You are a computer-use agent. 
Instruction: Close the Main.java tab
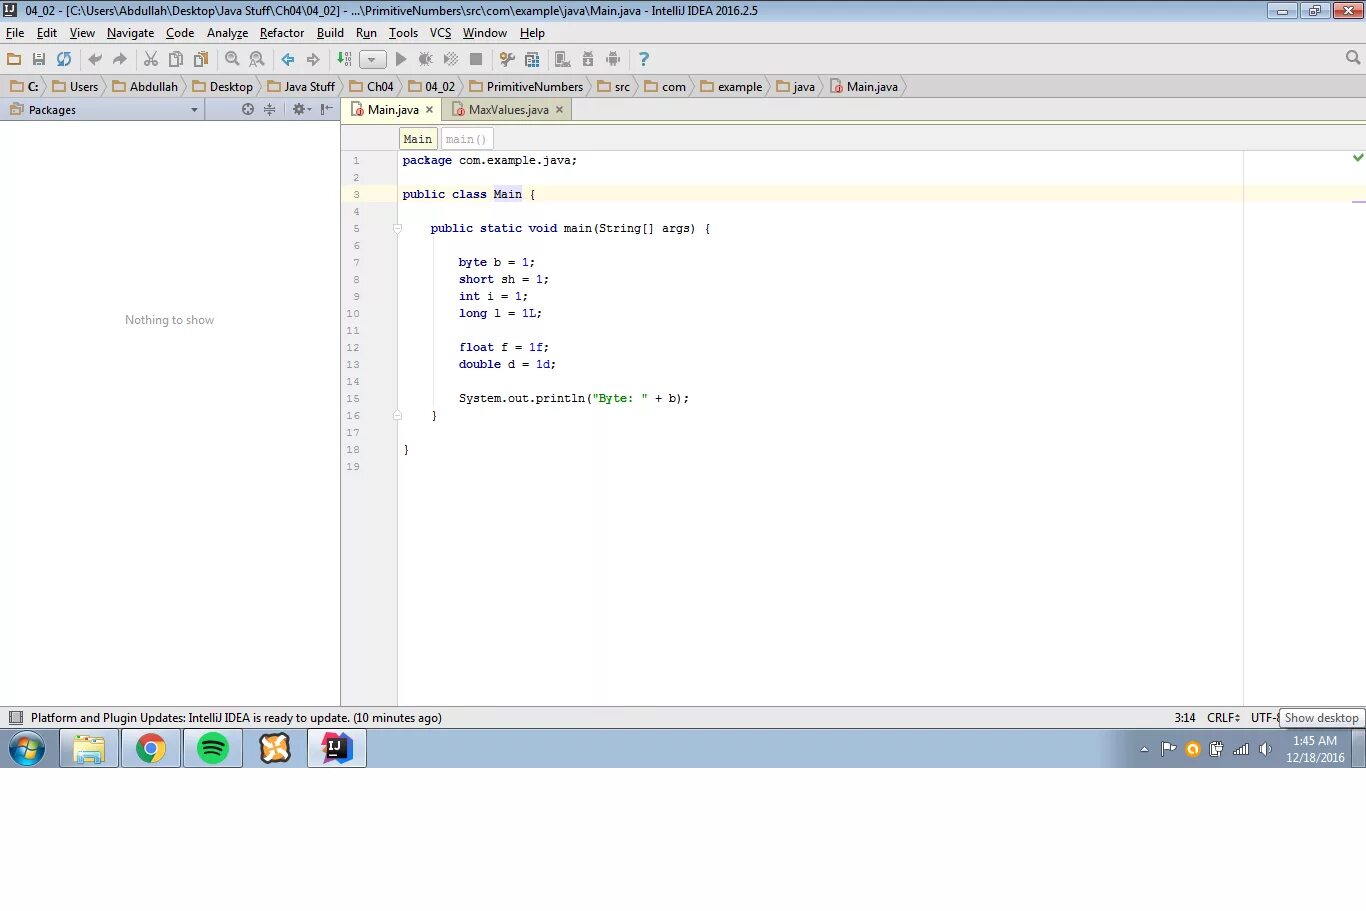pos(430,110)
